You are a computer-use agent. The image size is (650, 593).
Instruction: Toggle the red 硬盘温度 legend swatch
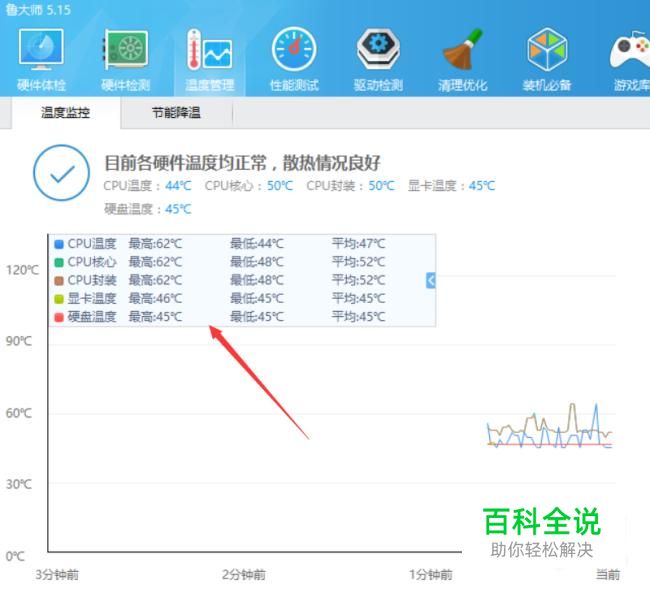(x=59, y=317)
